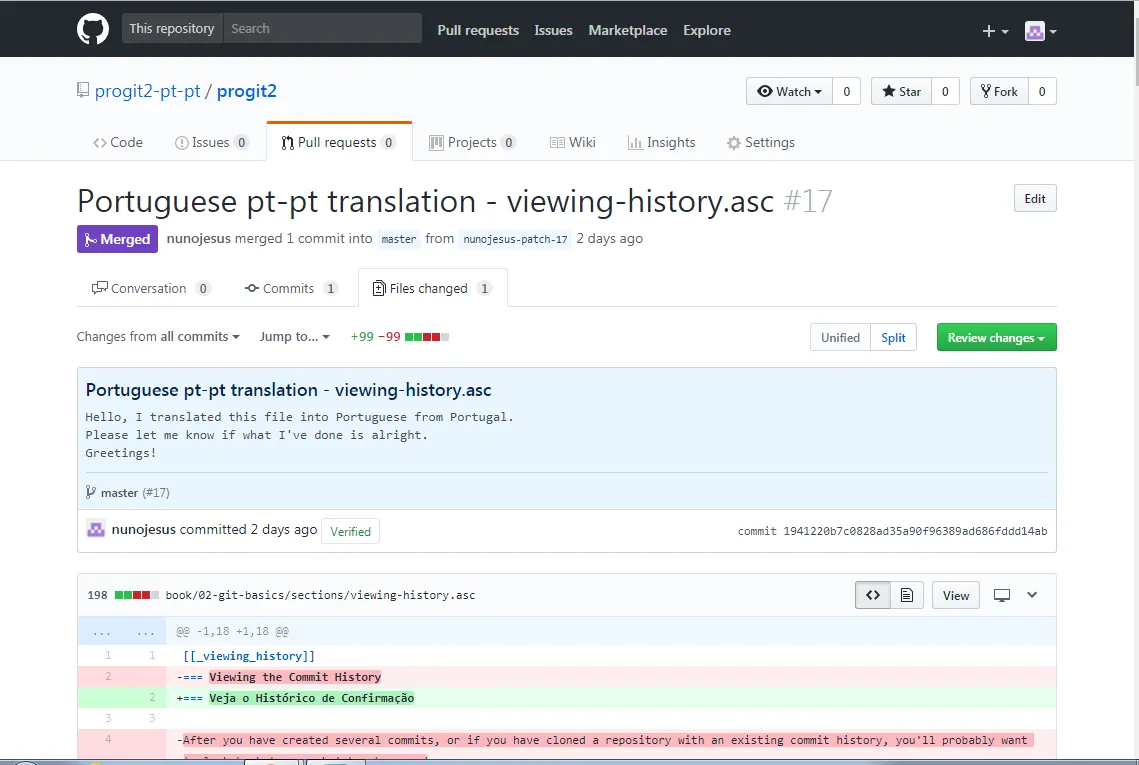Image resolution: width=1139 pixels, height=765 pixels.
Task: Collapse the viewing-history.asc file diff chevron
Action: tap(1031, 595)
